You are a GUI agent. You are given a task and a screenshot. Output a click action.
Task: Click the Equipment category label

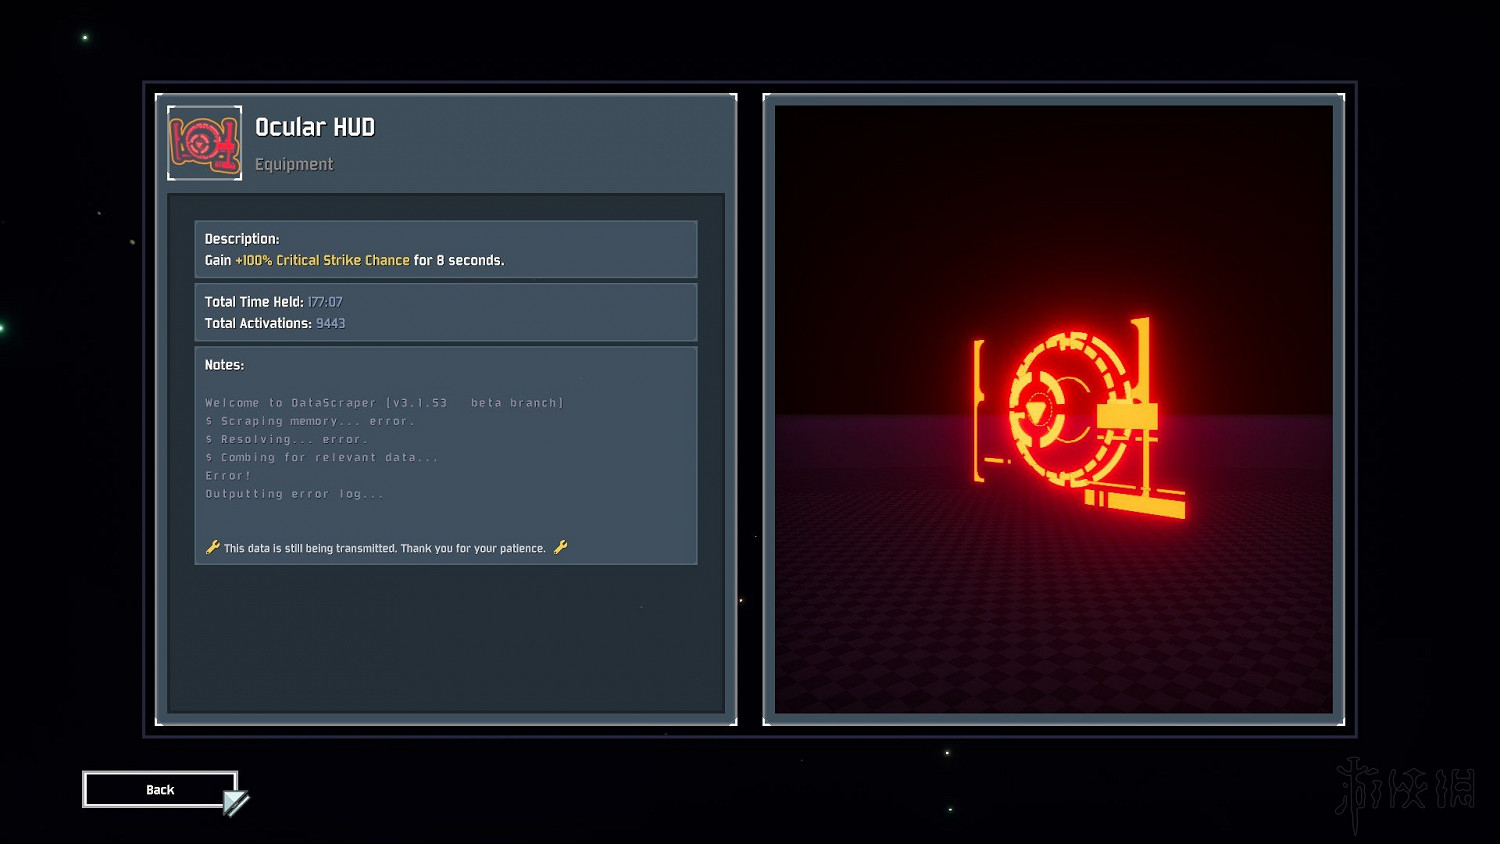point(294,164)
